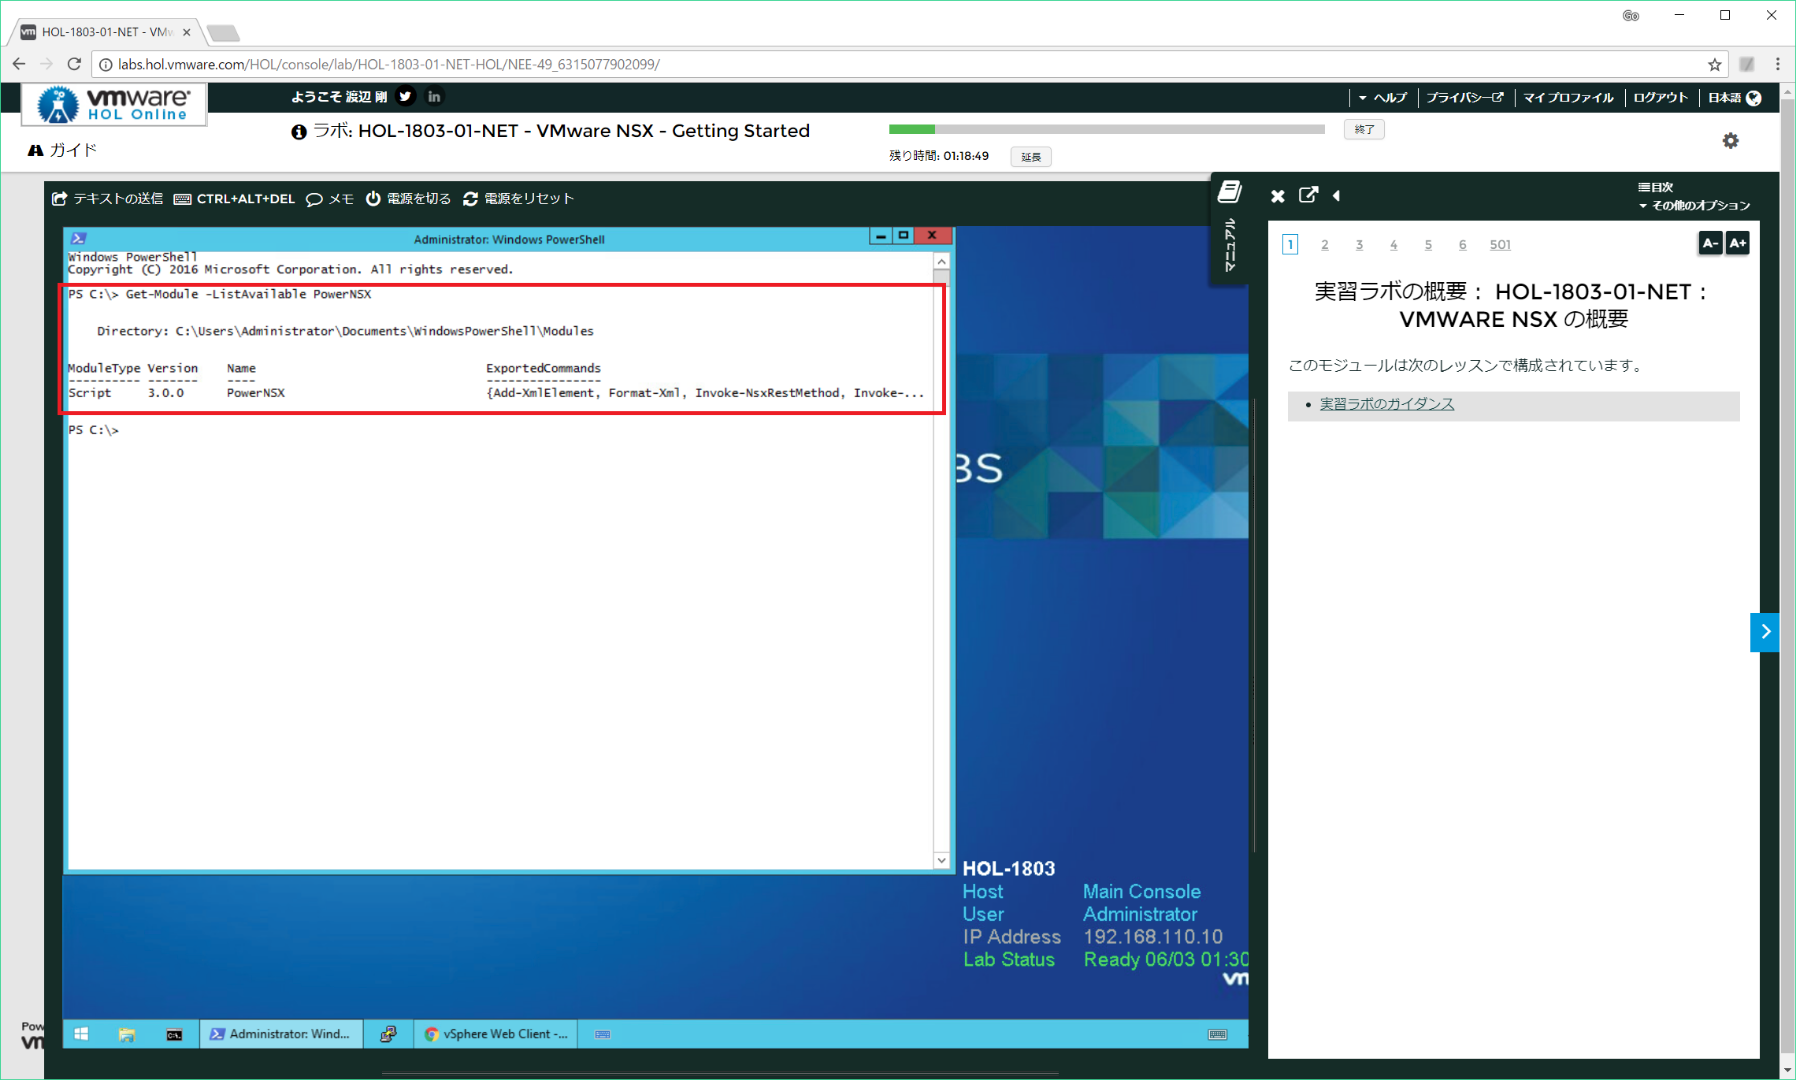Screen dimensions: 1796x1080
Task: Click 電源をリセット reset power
Action: tap(518, 199)
